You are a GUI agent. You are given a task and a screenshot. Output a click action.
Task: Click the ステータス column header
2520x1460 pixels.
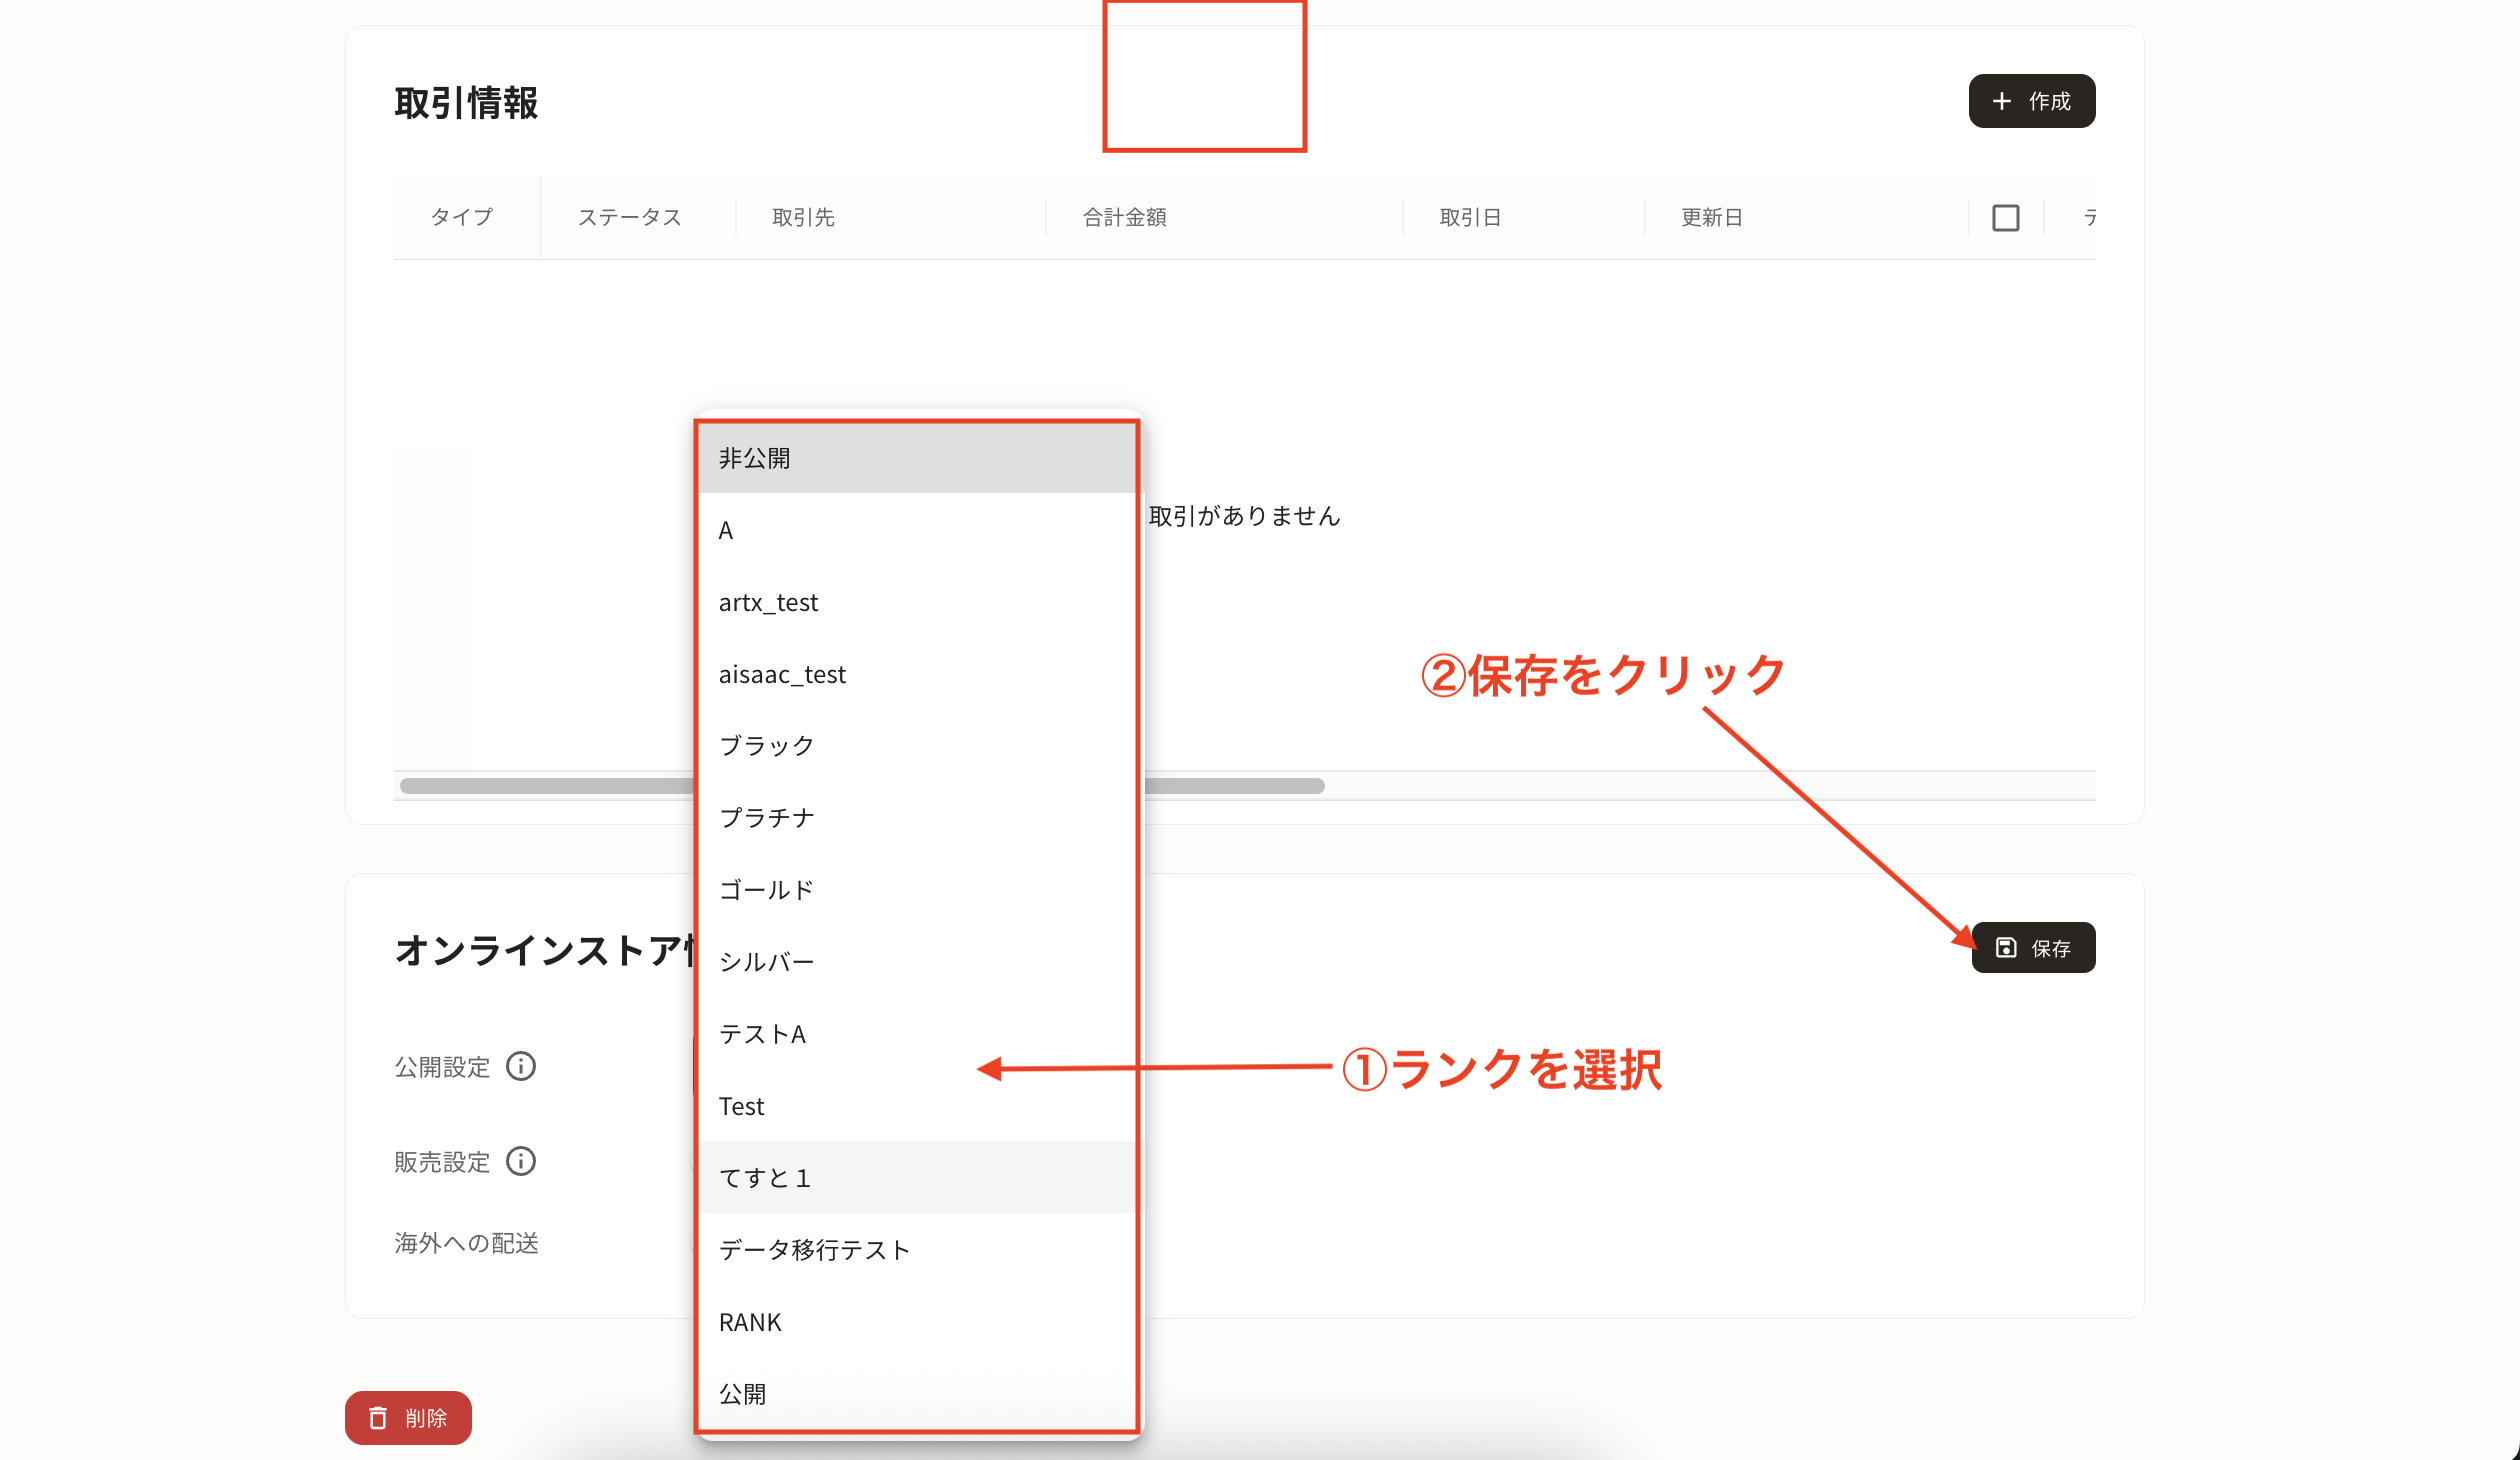click(x=630, y=217)
